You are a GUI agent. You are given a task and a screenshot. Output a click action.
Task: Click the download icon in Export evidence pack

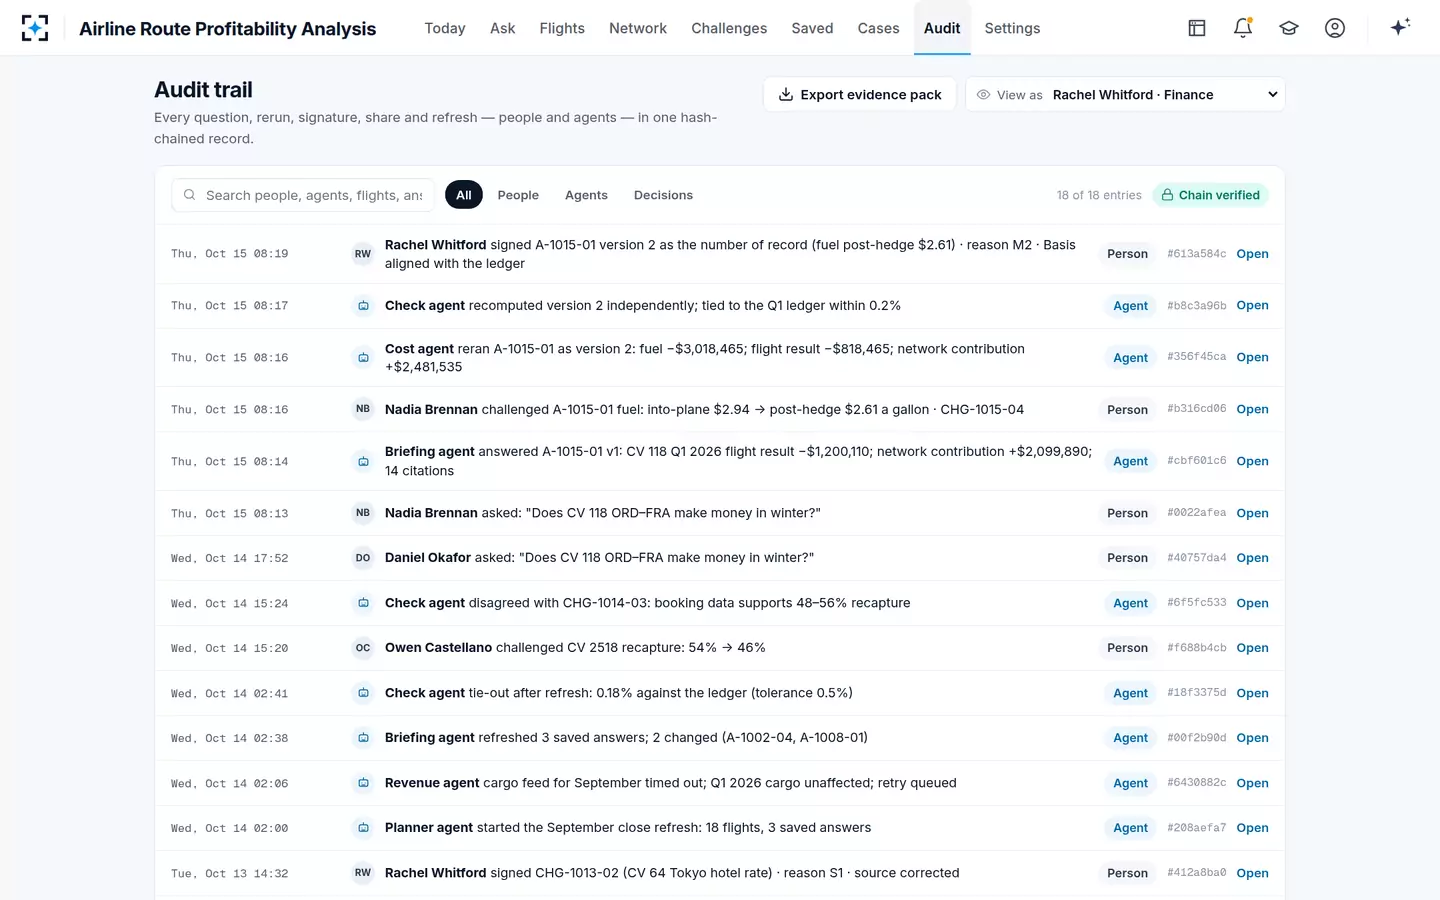(786, 95)
